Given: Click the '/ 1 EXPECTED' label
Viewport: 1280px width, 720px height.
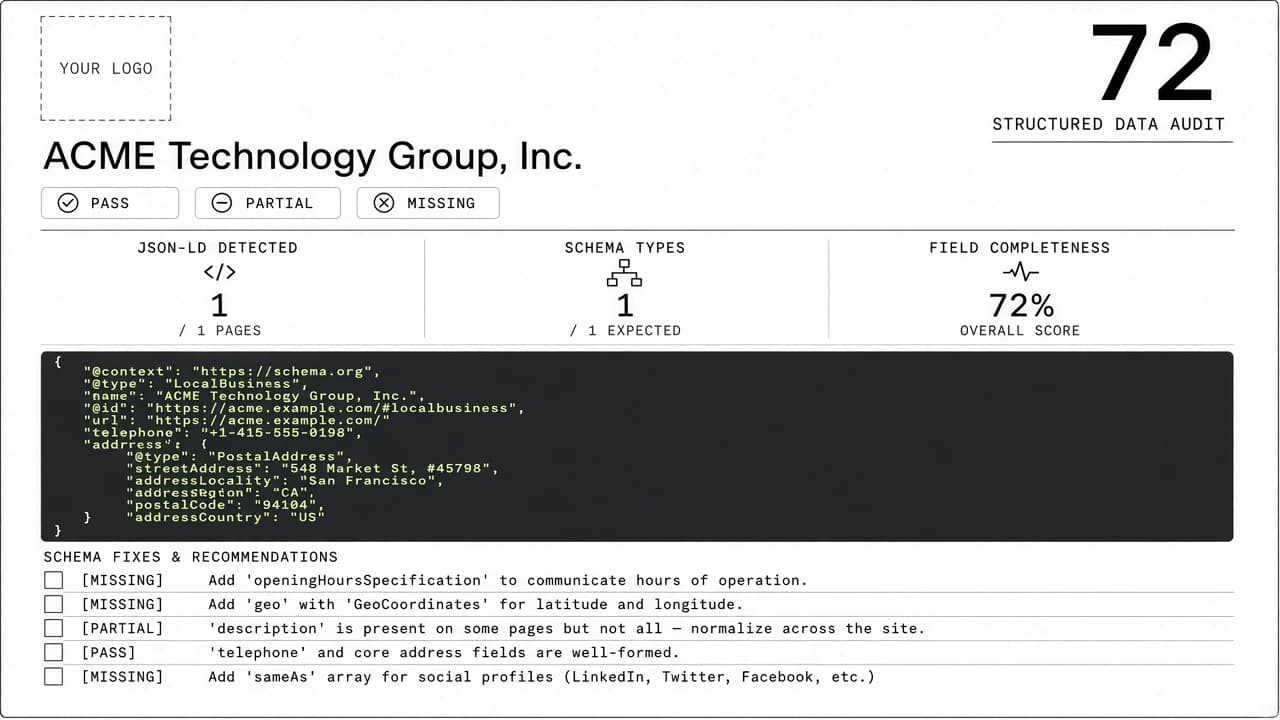Looking at the screenshot, I should pyautogui.click(x=625, y=330).
